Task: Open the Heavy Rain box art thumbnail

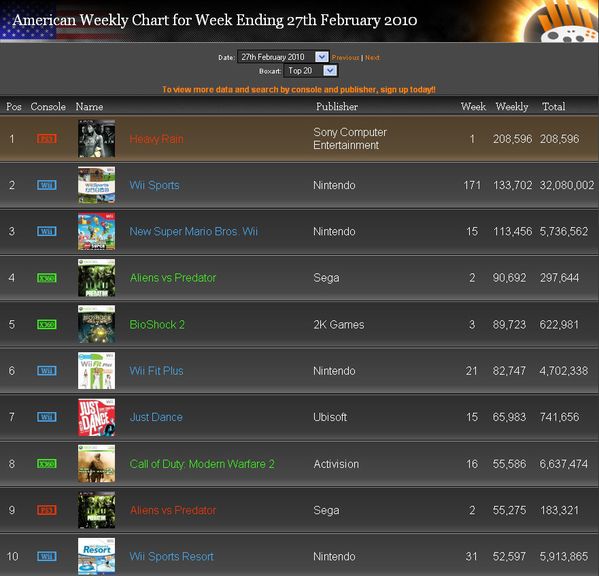Action: click(x=96, y=139)
